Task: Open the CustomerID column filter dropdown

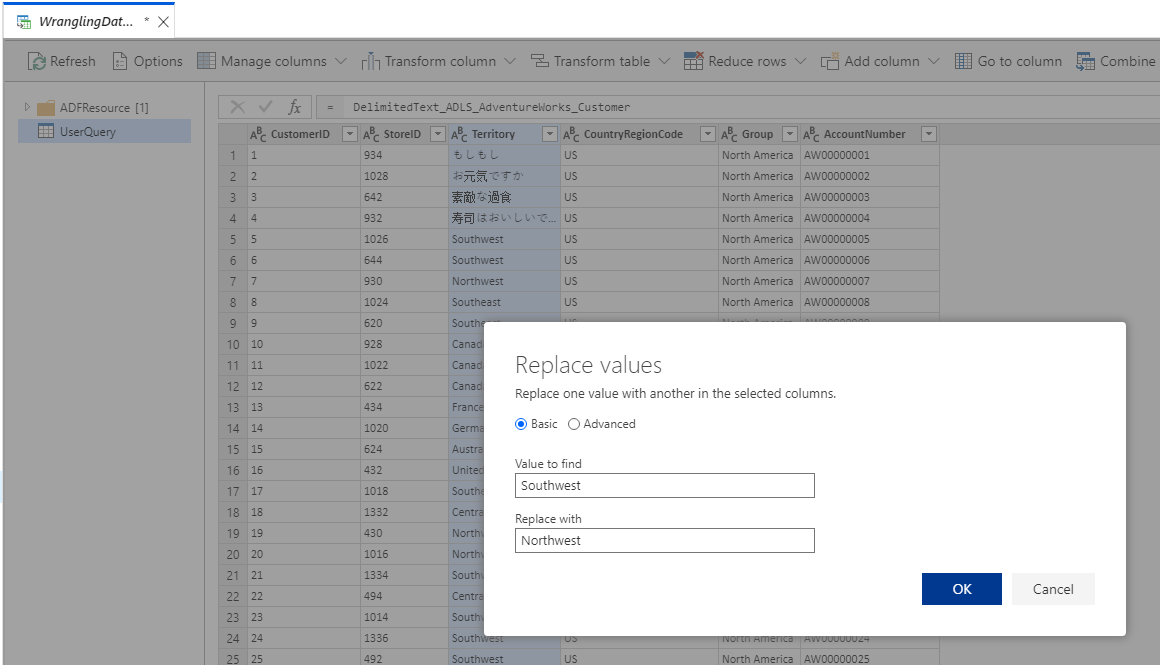Action: click(x=350, y=134)
